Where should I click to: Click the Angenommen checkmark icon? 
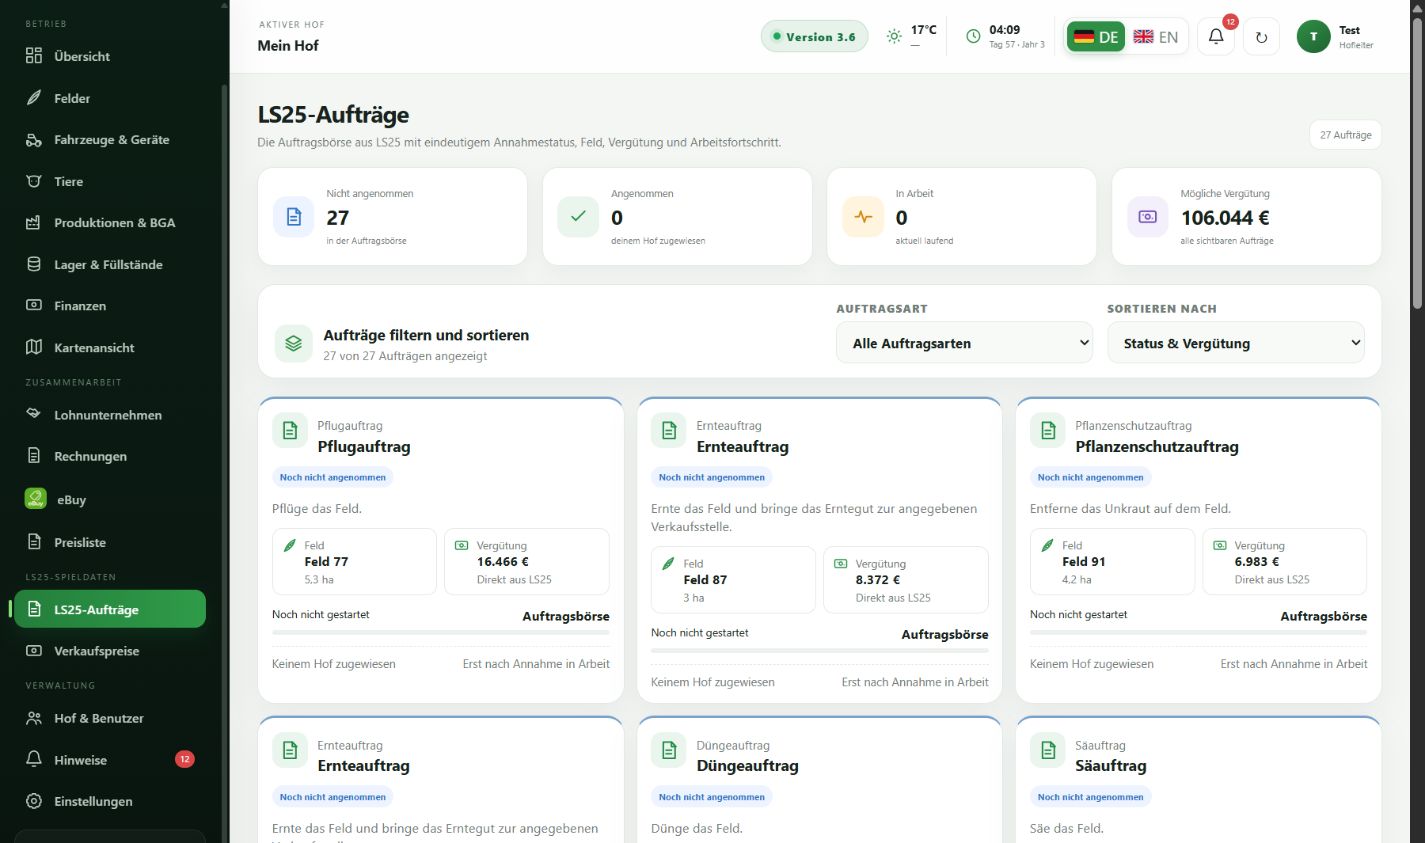[578, 216]
